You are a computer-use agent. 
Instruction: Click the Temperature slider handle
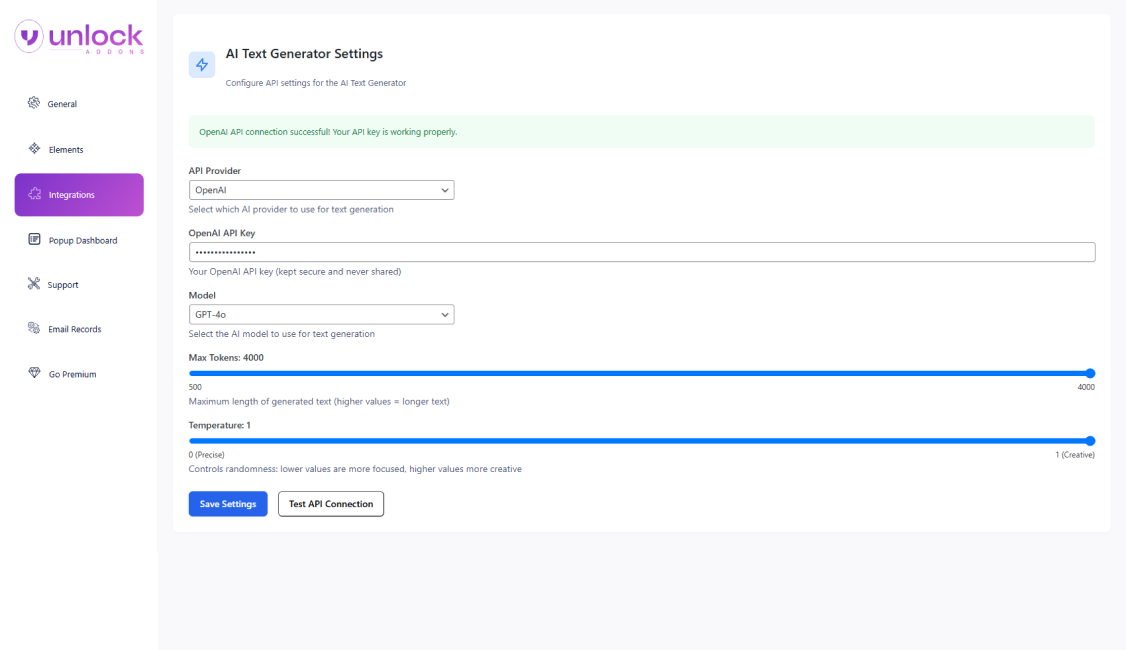click(x=1089, y=439)
